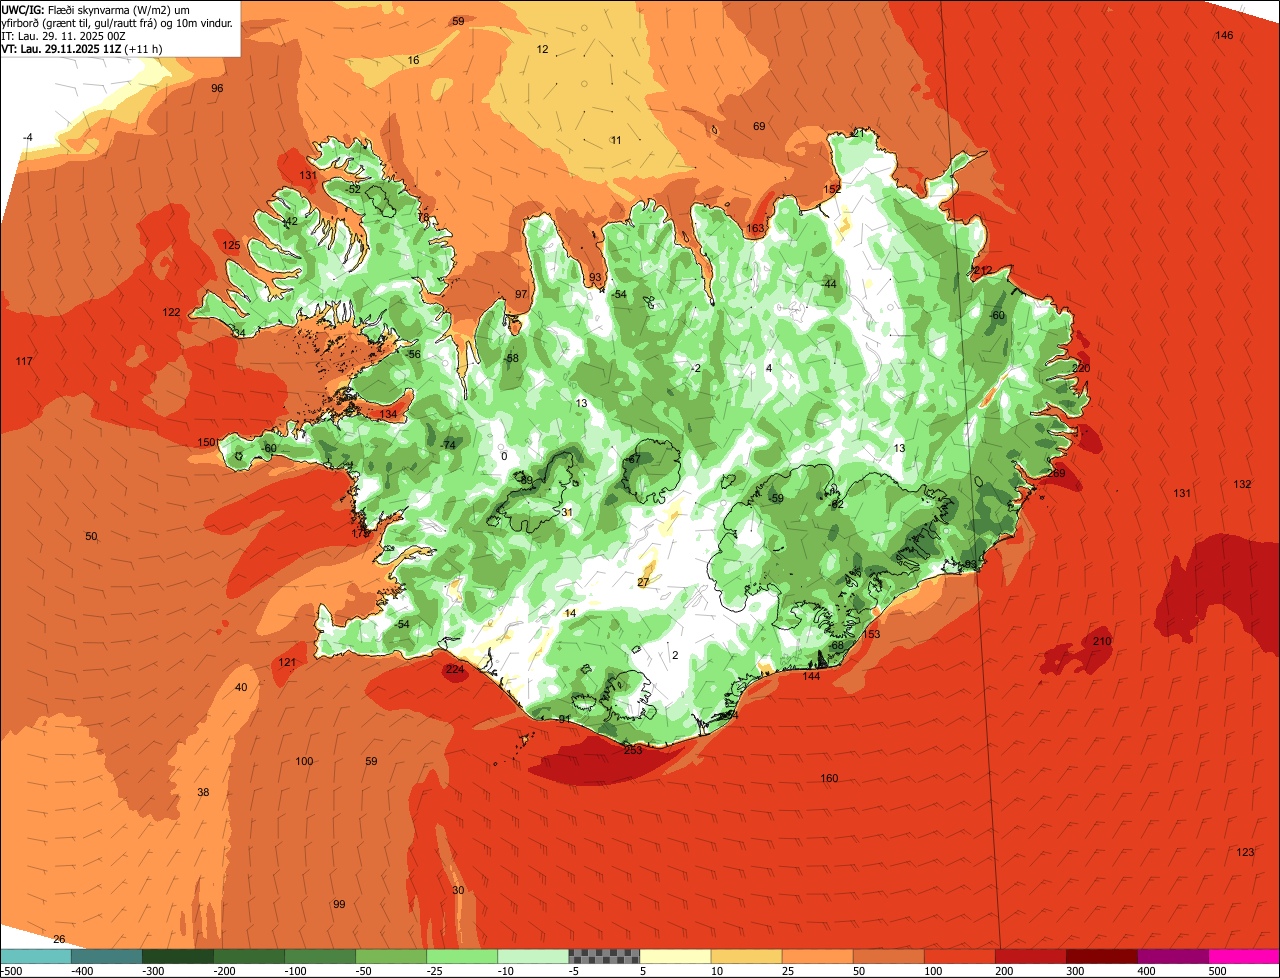The height and width of the screenshot is (978, 1280).
Task: Pick the magenta swatch above 500
Action: [1243, 956]
